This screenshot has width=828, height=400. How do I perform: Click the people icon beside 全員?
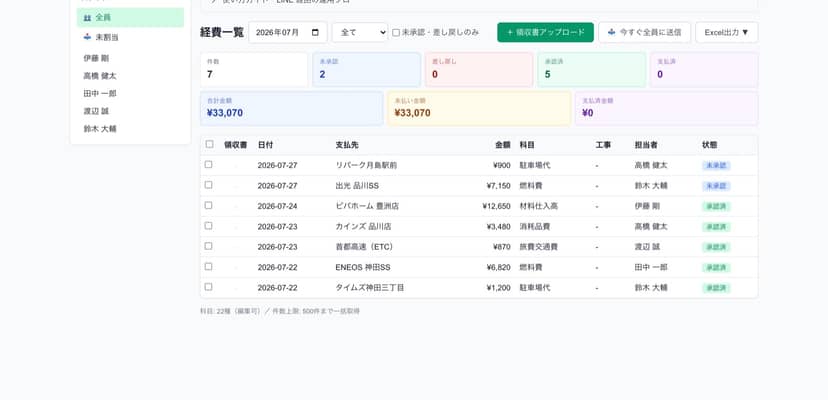tap(87, 17)
